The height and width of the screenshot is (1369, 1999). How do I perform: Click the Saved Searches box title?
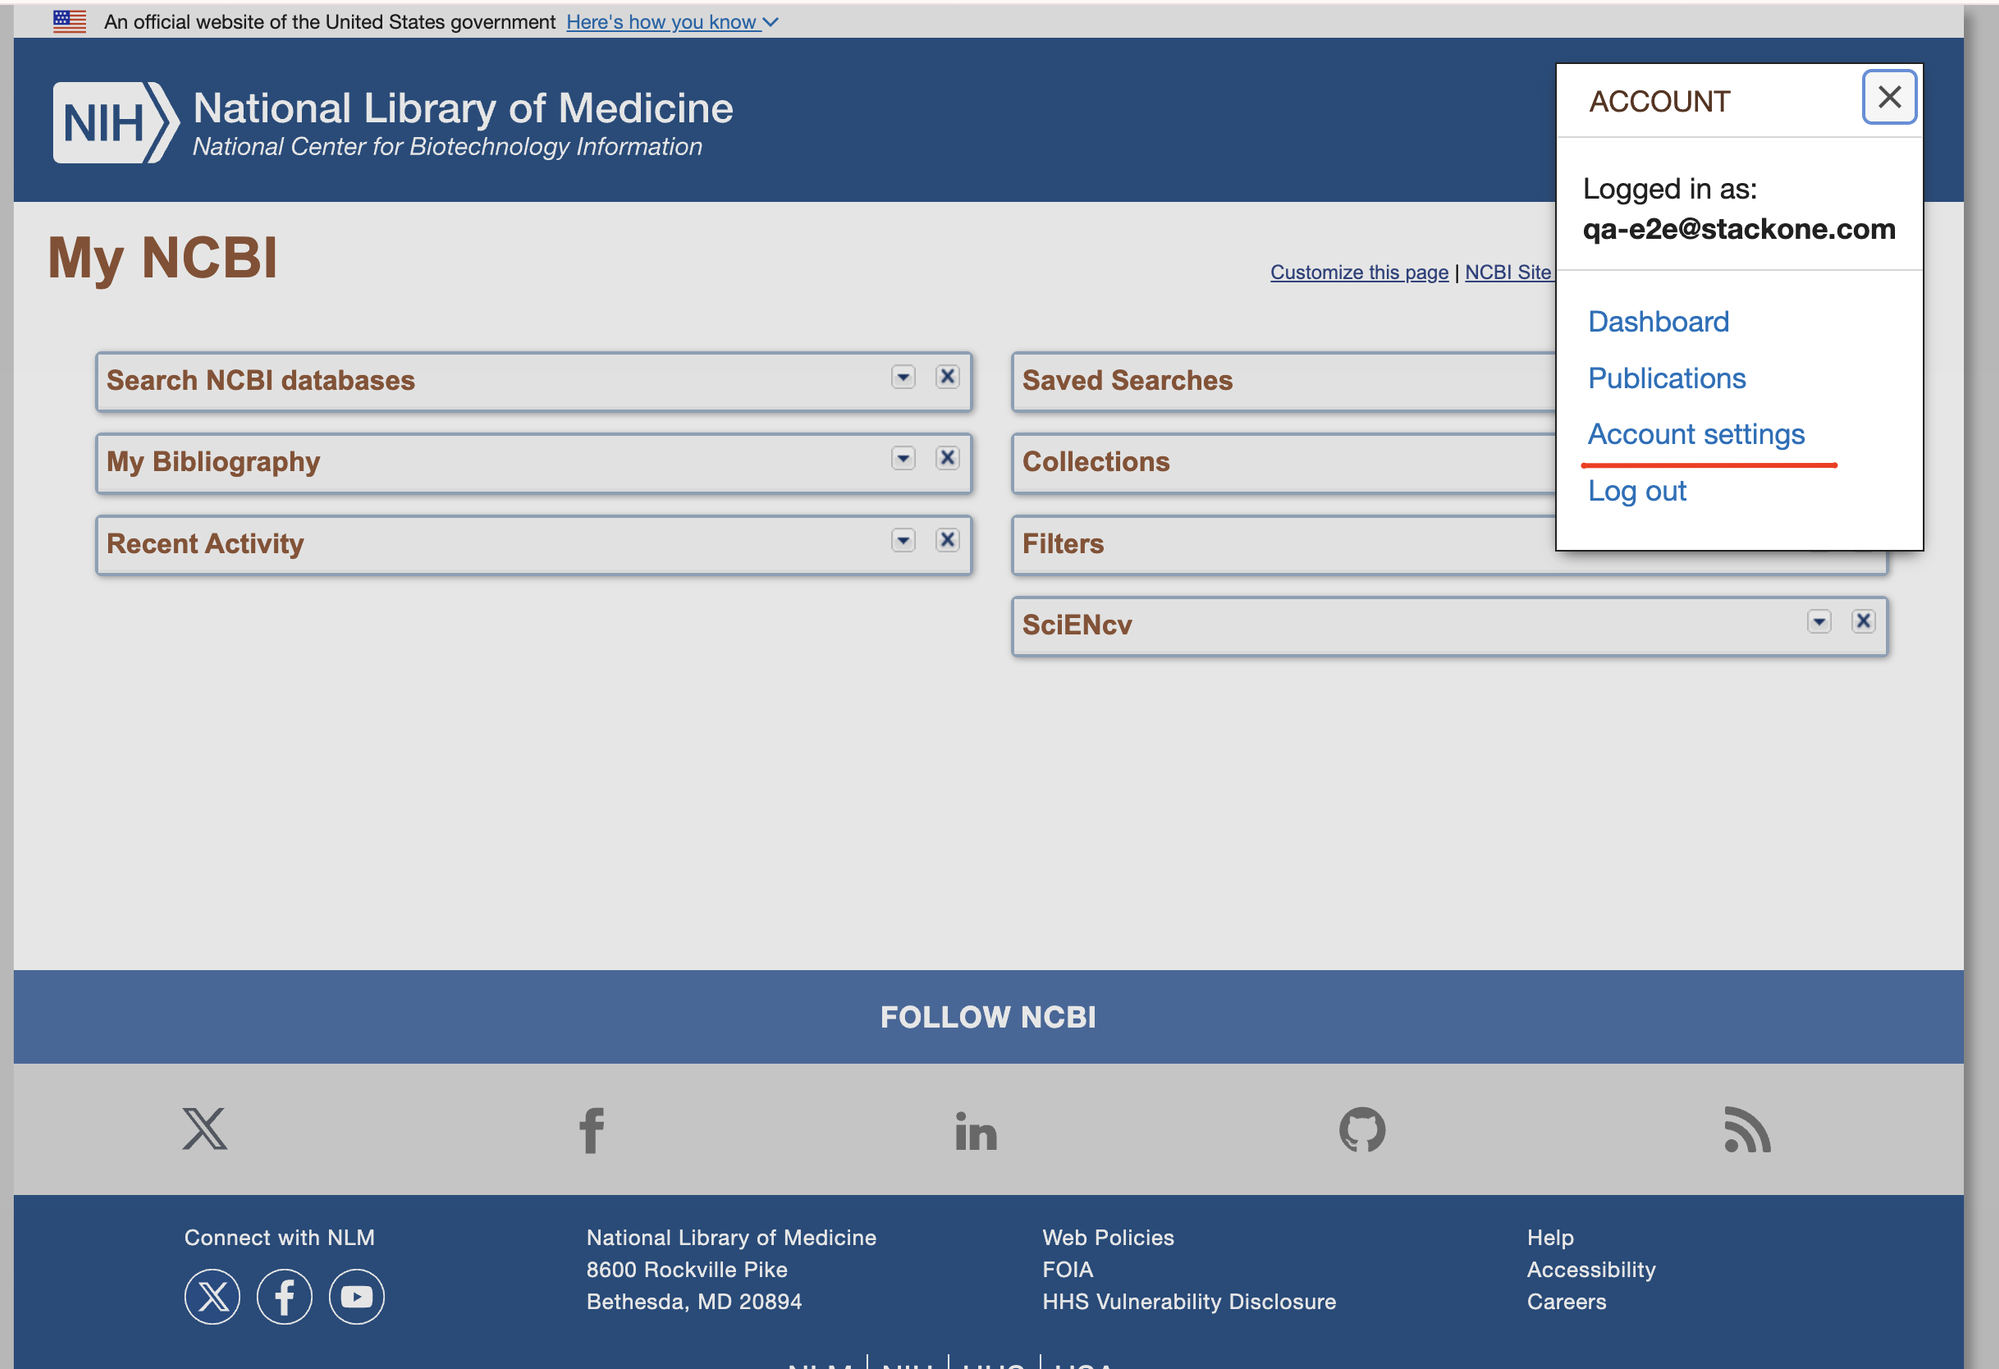[1127, 381]
